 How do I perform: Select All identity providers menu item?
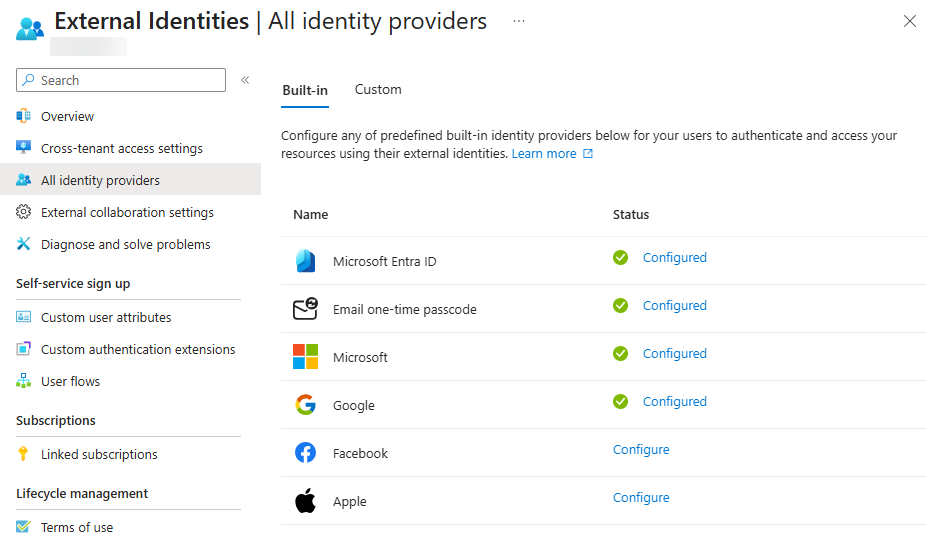(x=130, y=179)
